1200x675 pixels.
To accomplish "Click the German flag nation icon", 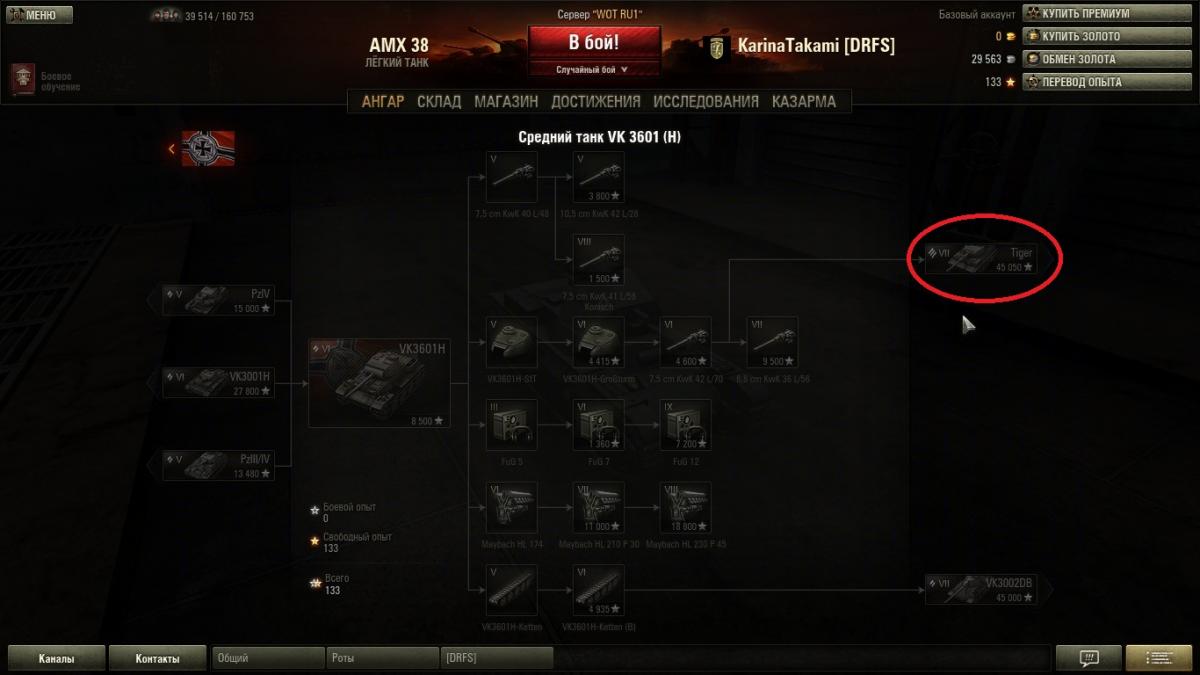I will pyautogui.click(x=208, y=148).
